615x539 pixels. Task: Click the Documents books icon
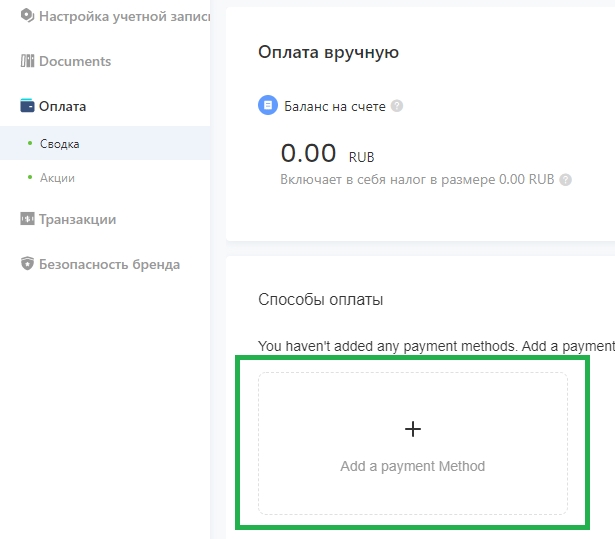click(27, 61)
